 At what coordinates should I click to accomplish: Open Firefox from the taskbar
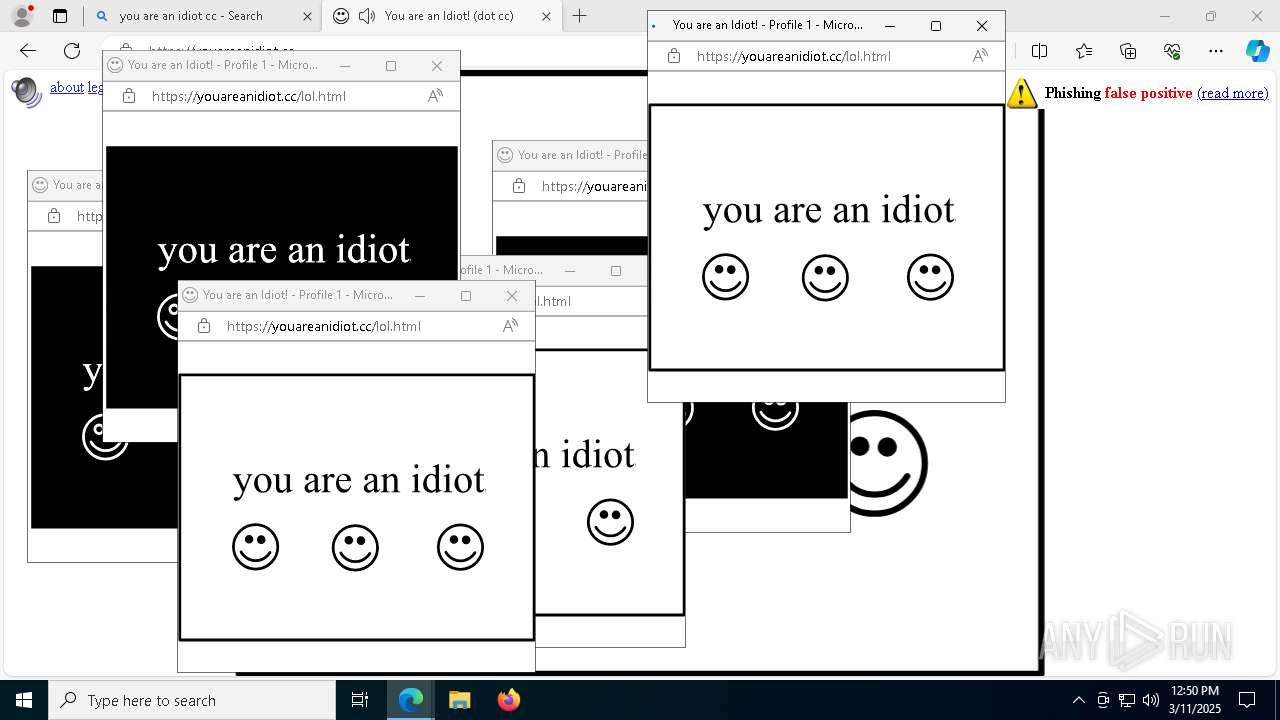[508, 700]
